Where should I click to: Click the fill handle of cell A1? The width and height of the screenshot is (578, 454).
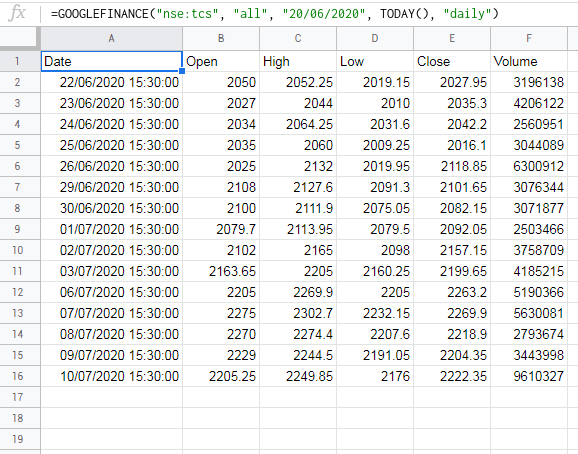coord(182,71)
